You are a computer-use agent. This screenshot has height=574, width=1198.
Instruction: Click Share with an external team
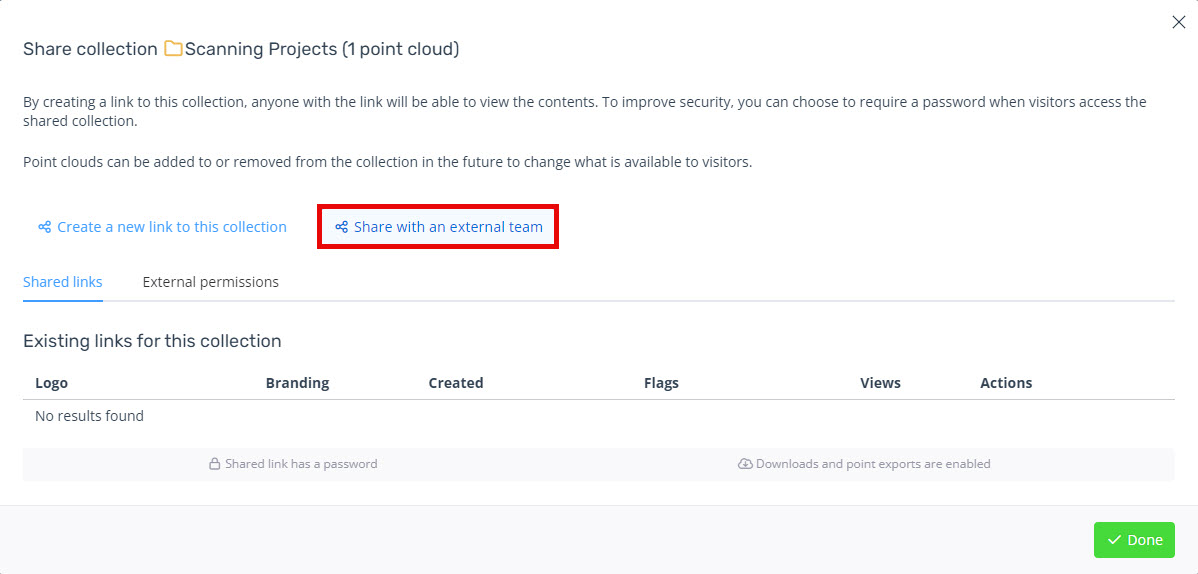[439, 227]
